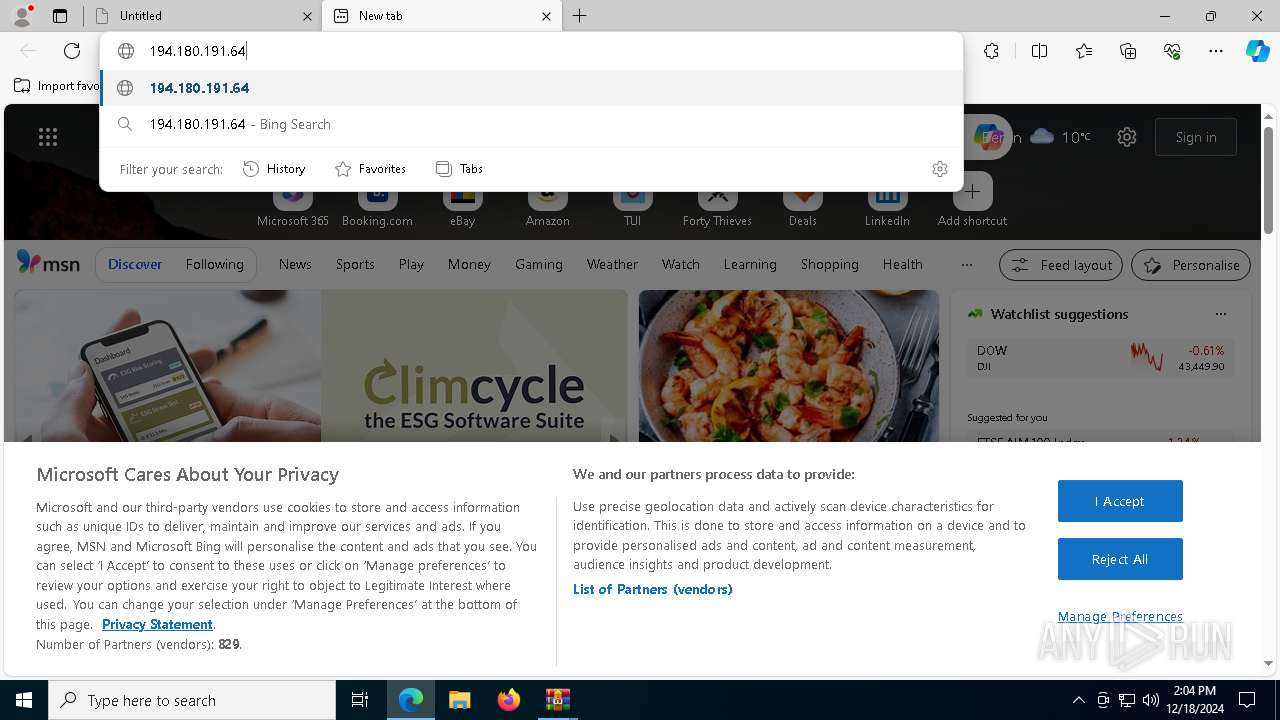This screenshot has height=720, width=1280.
Task: Select 194.180.191.64 Bing Search suggestion
Action: [532, 124]
